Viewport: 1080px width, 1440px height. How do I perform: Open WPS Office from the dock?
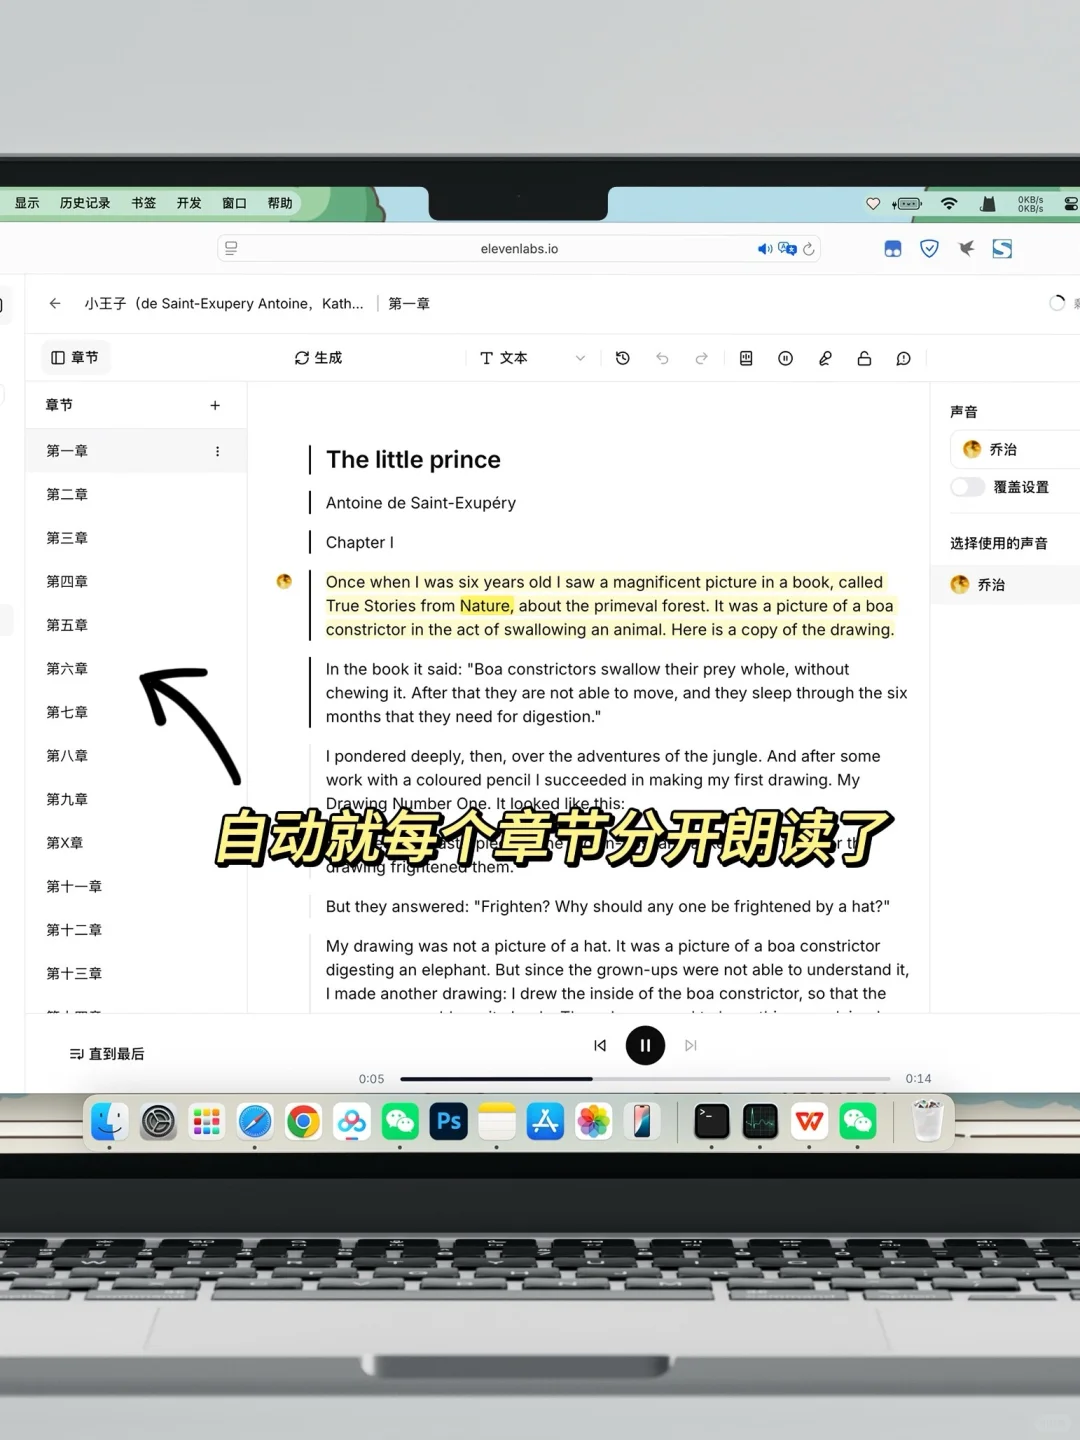[809, 1121]
